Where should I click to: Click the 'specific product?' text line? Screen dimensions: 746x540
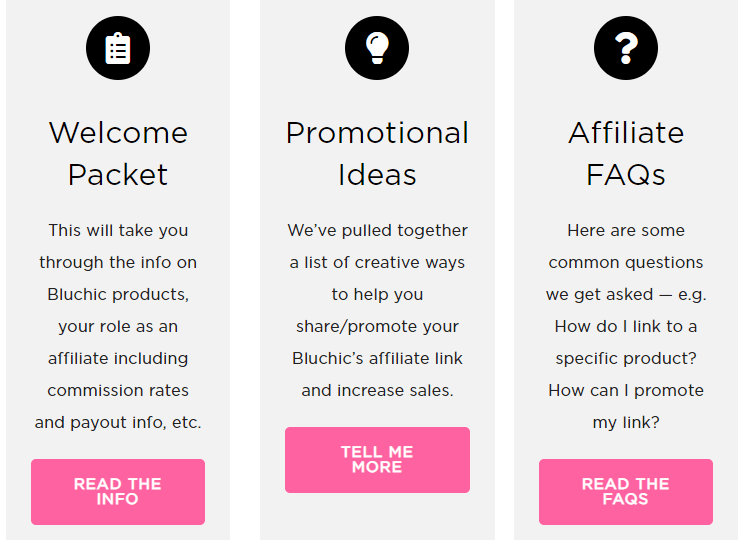click(x=626, y=358)
